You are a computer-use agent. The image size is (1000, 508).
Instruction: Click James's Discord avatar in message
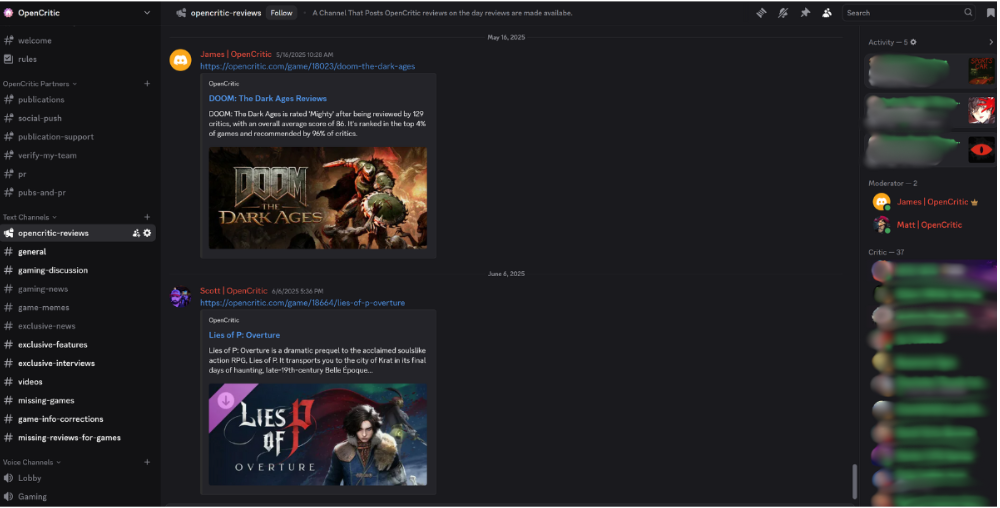click(x=180, y=60)
